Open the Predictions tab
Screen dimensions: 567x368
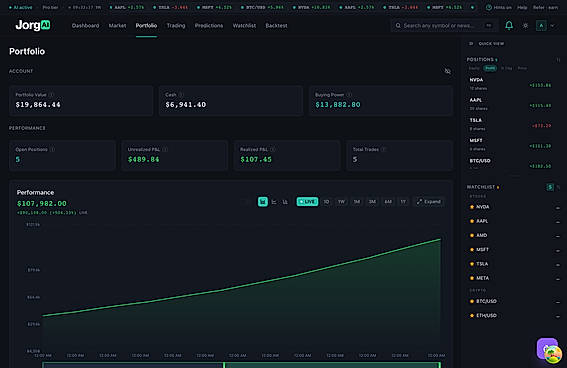click(209, 26)
